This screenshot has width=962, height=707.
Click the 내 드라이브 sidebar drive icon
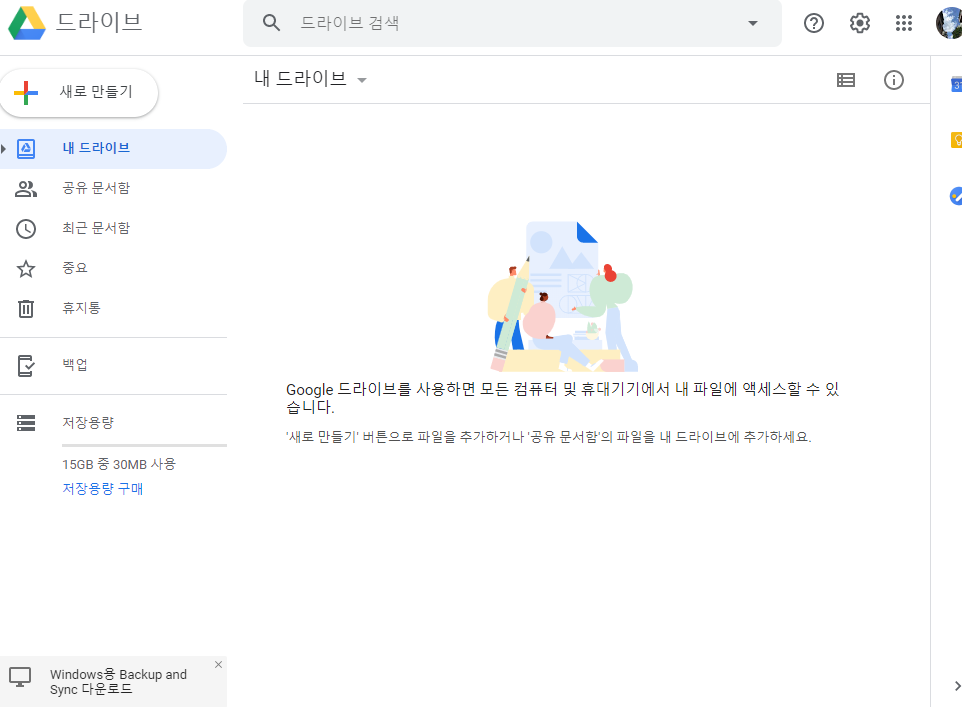26,149
